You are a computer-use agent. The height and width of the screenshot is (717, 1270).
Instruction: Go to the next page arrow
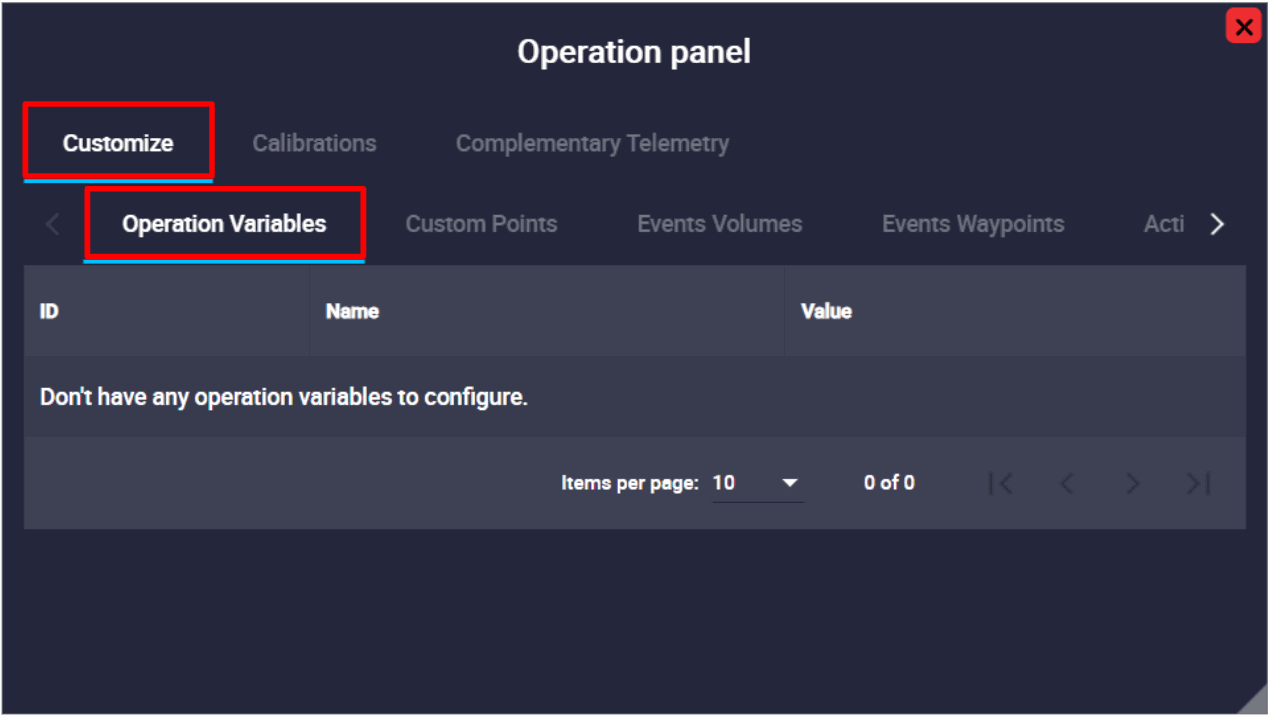[x=1132, y=484]
